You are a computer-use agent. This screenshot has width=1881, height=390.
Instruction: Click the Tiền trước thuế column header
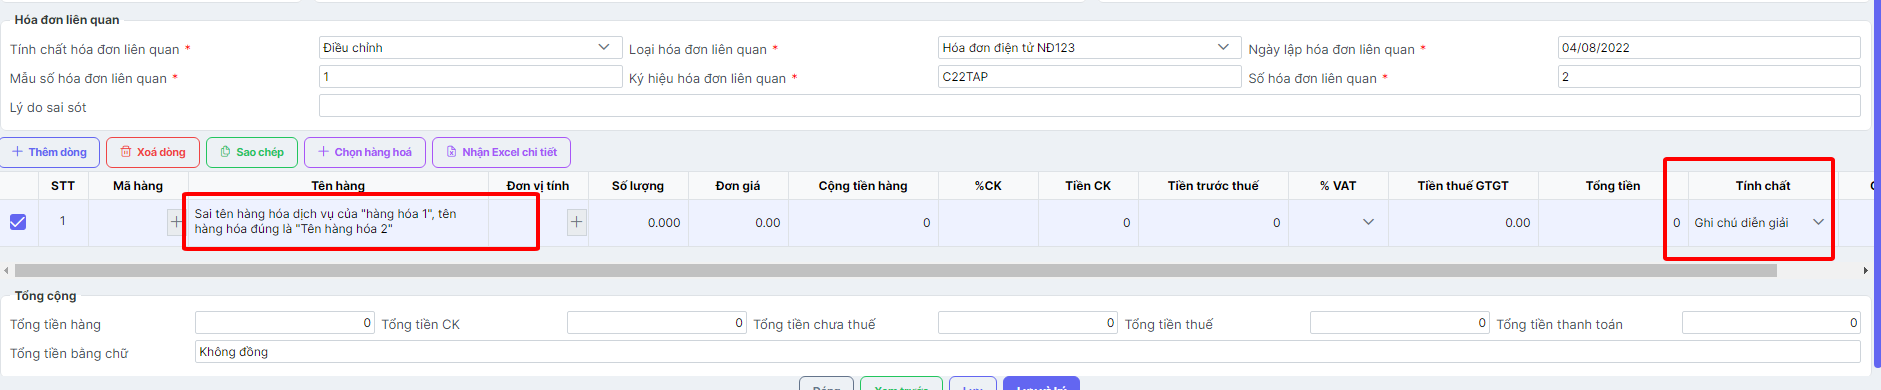(1213, 185)
